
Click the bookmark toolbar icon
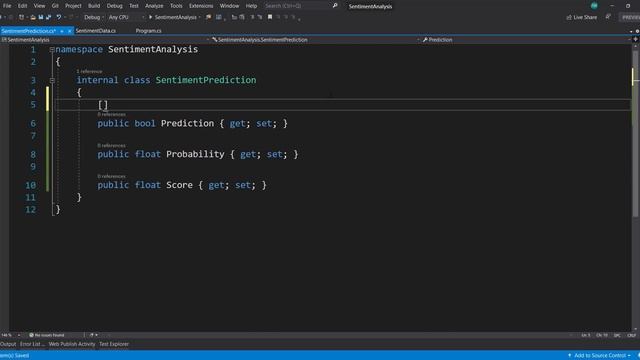pos(270,17)
